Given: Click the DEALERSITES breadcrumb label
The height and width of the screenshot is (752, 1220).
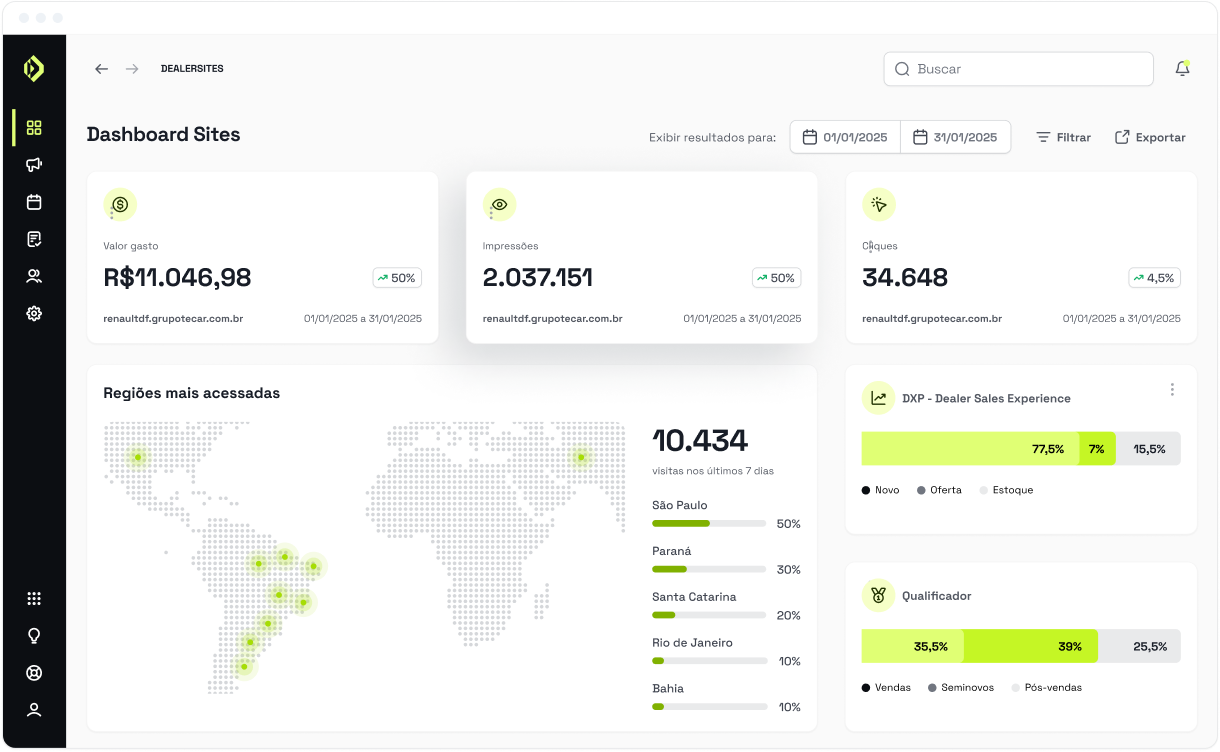Looking at the screenshot, I should [x=192, y=69].
